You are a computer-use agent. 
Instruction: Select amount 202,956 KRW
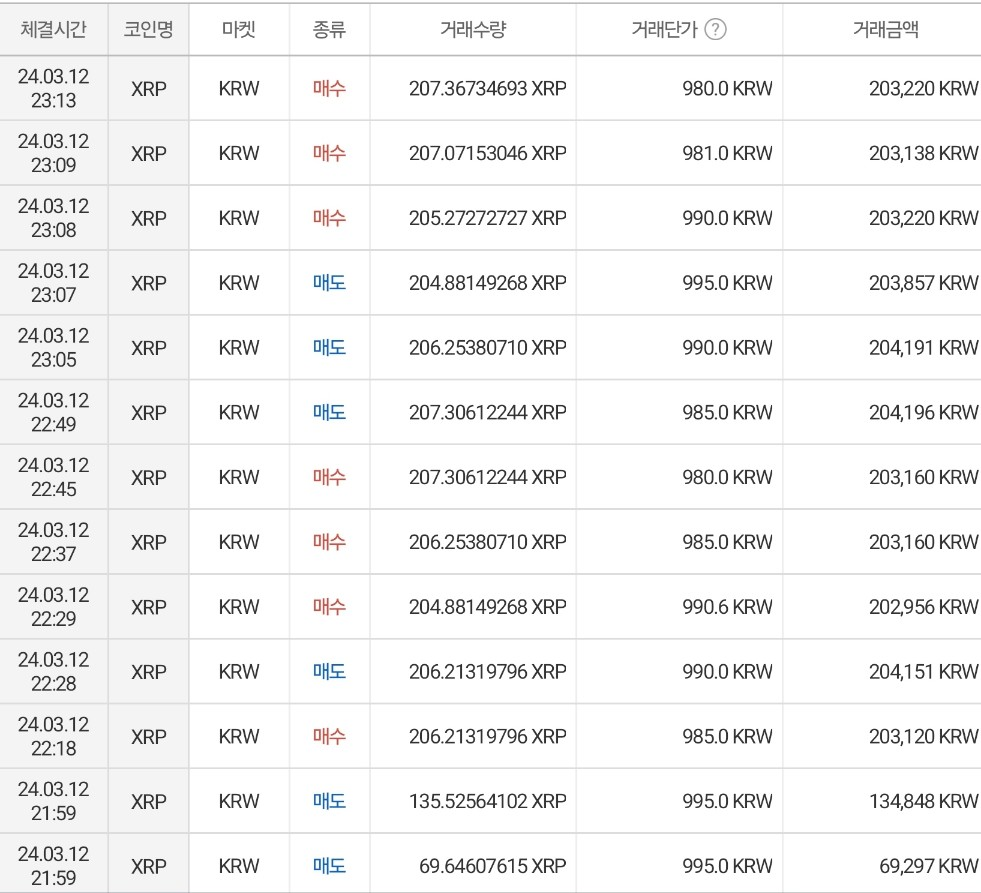[923, 606]
